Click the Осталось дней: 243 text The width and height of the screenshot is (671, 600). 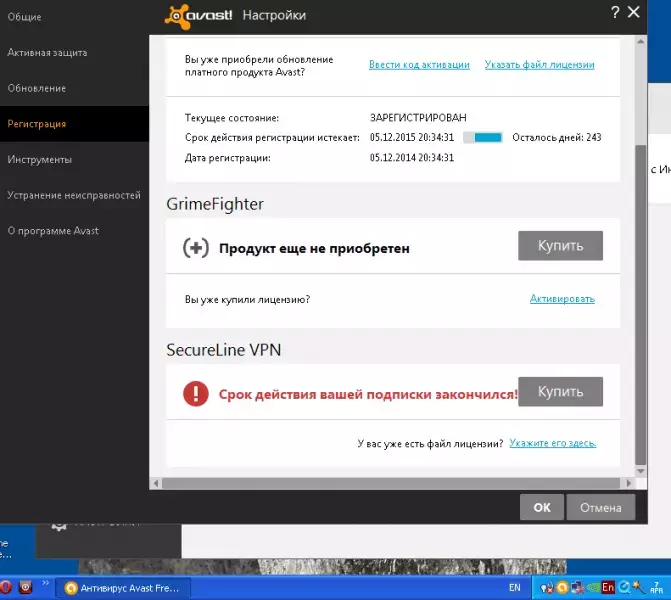[557, 137]
